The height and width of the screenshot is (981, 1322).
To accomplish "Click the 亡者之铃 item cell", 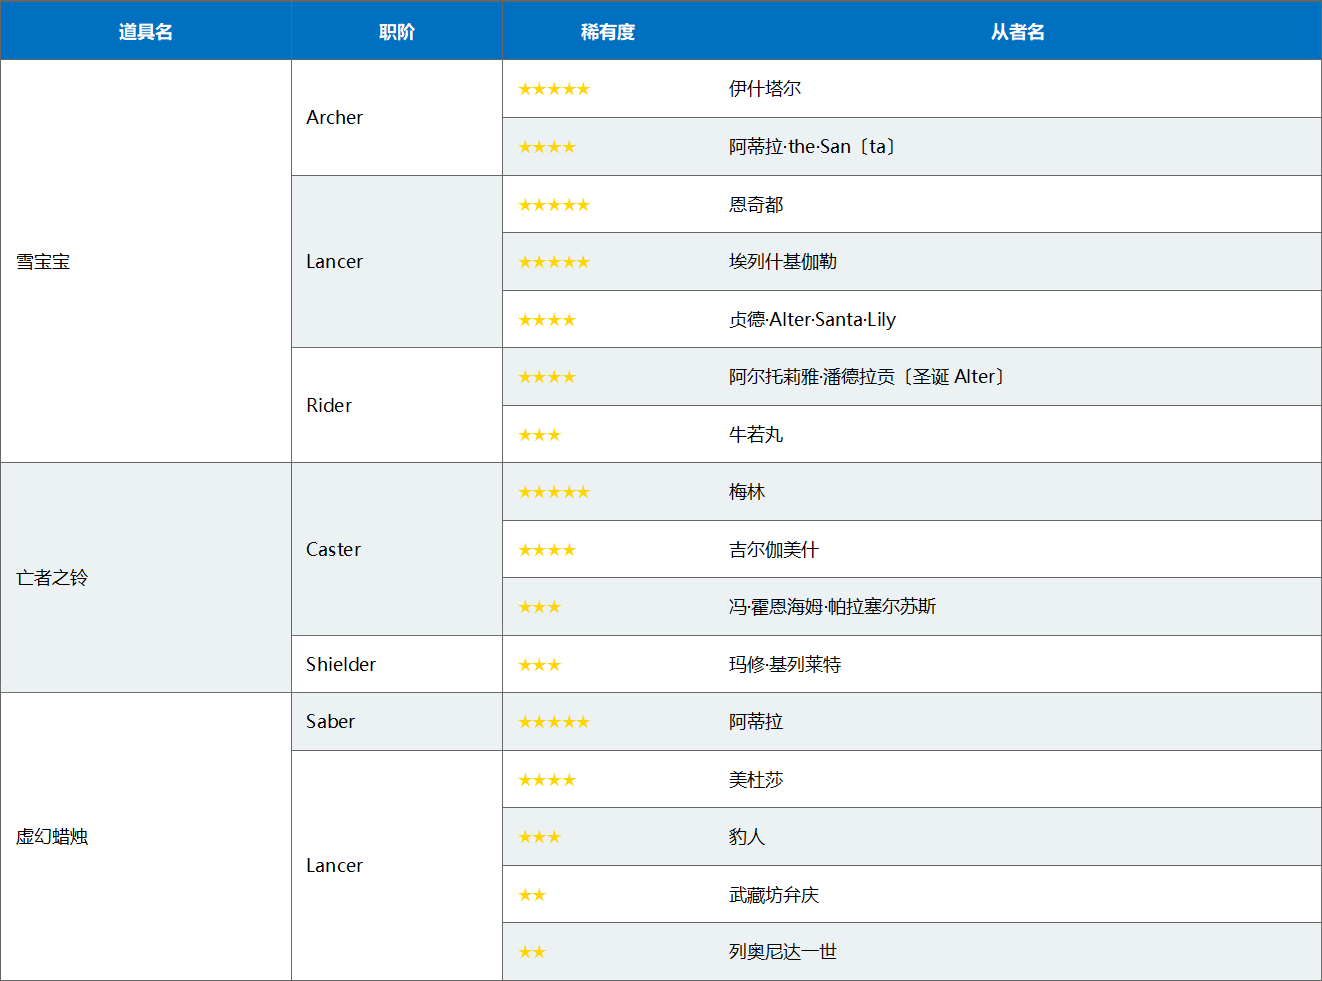I will [x=146, y=577].
